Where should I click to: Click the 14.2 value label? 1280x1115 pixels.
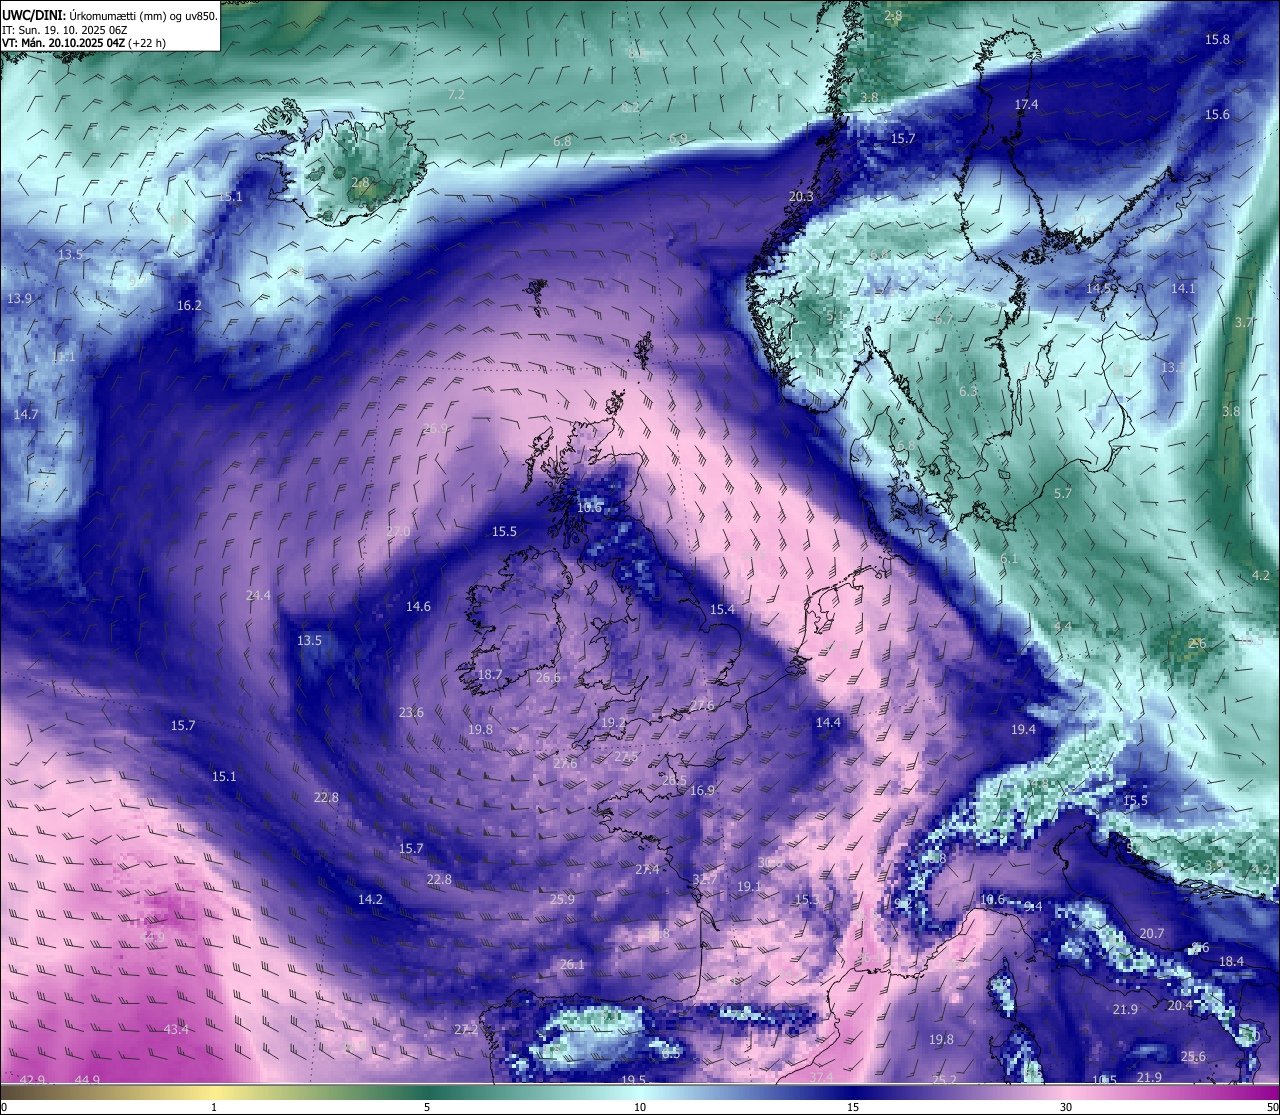pyautogui.click(x=370, y=900)
